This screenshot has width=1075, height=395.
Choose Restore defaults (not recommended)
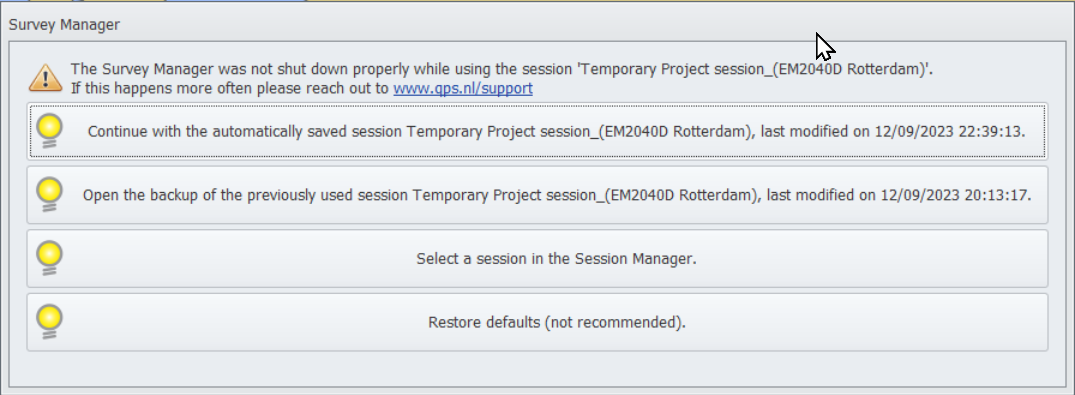[x=538, y=322]
